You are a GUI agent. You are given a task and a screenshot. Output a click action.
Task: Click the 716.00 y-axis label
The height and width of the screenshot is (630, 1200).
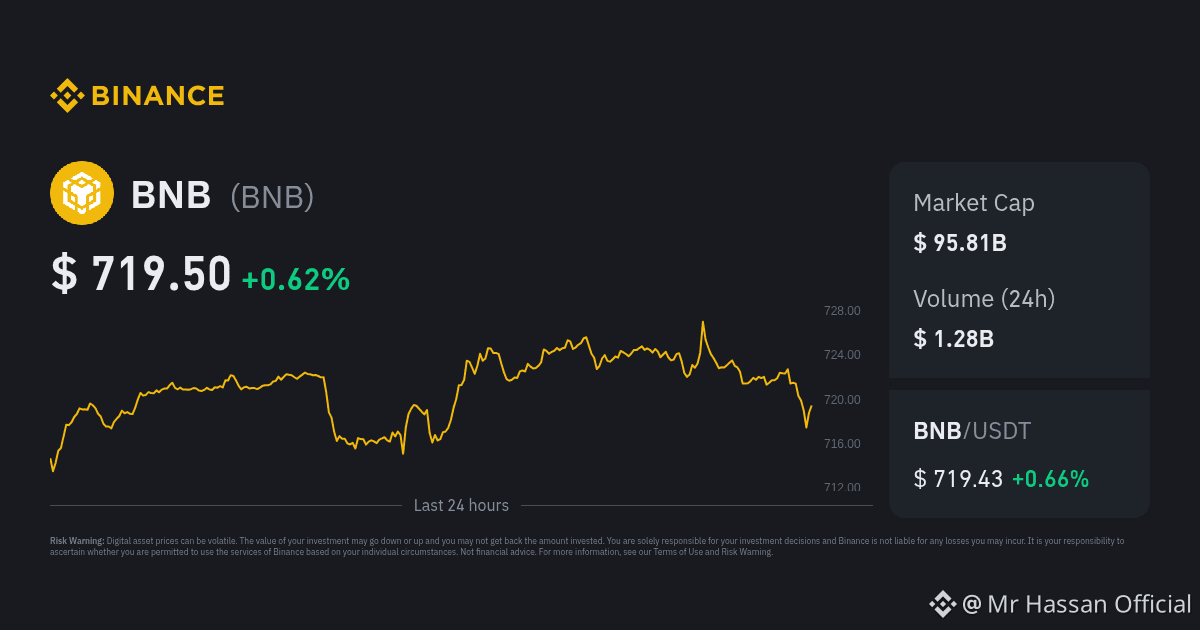tap(841, 444)
